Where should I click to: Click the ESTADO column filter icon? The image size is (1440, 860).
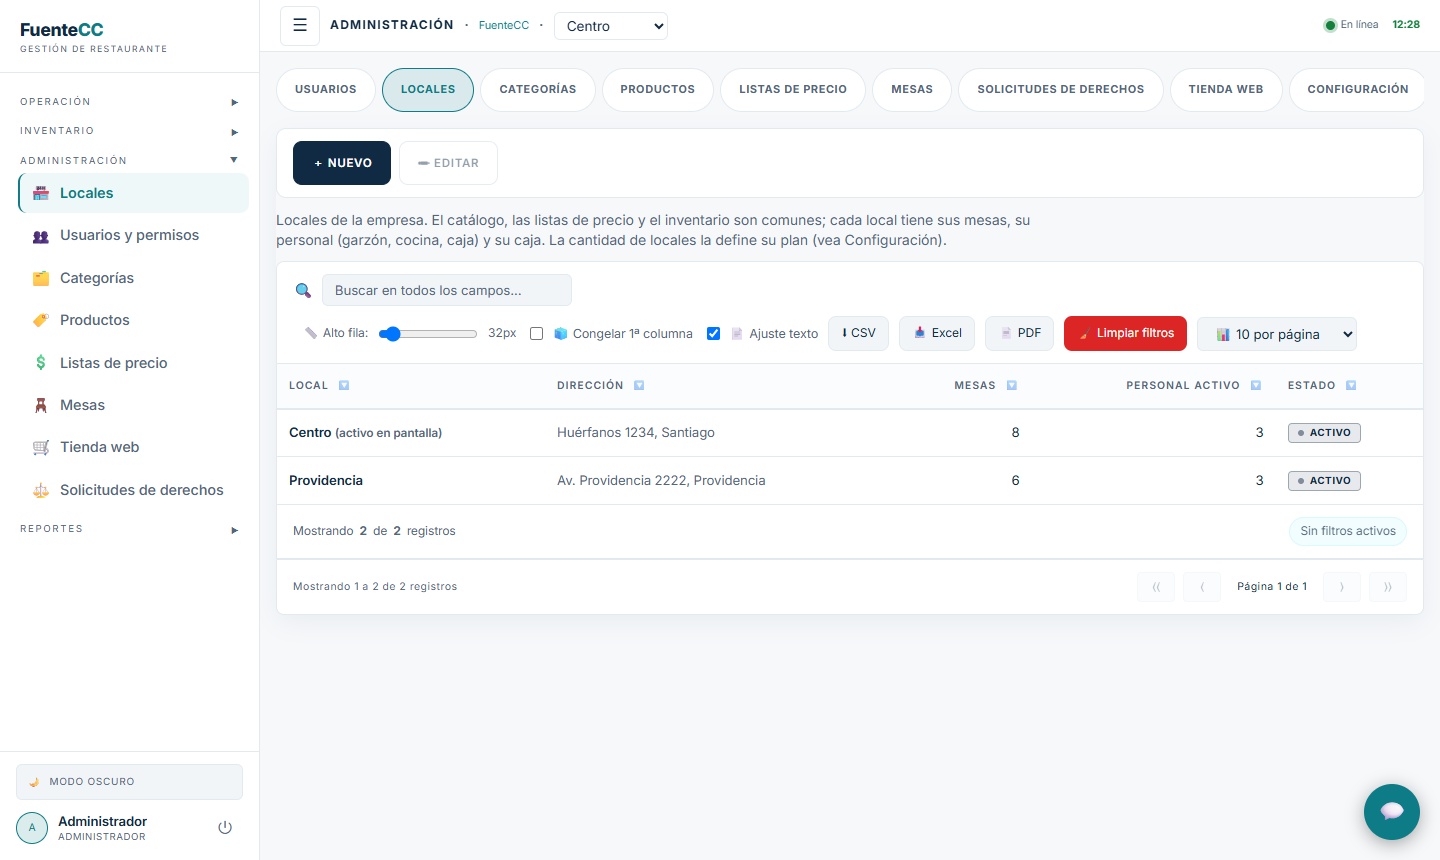[x=1351, y=385]
